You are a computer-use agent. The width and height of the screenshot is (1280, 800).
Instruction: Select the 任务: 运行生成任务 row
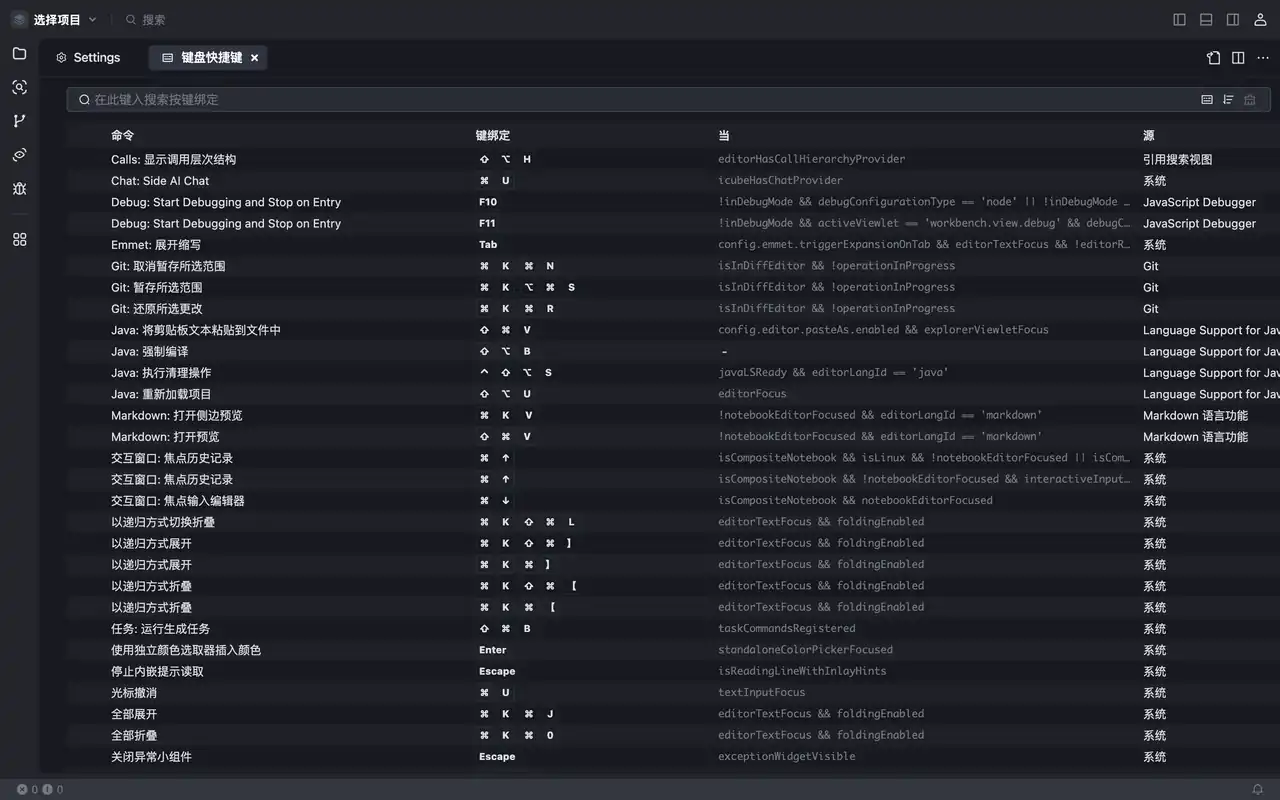673,629
